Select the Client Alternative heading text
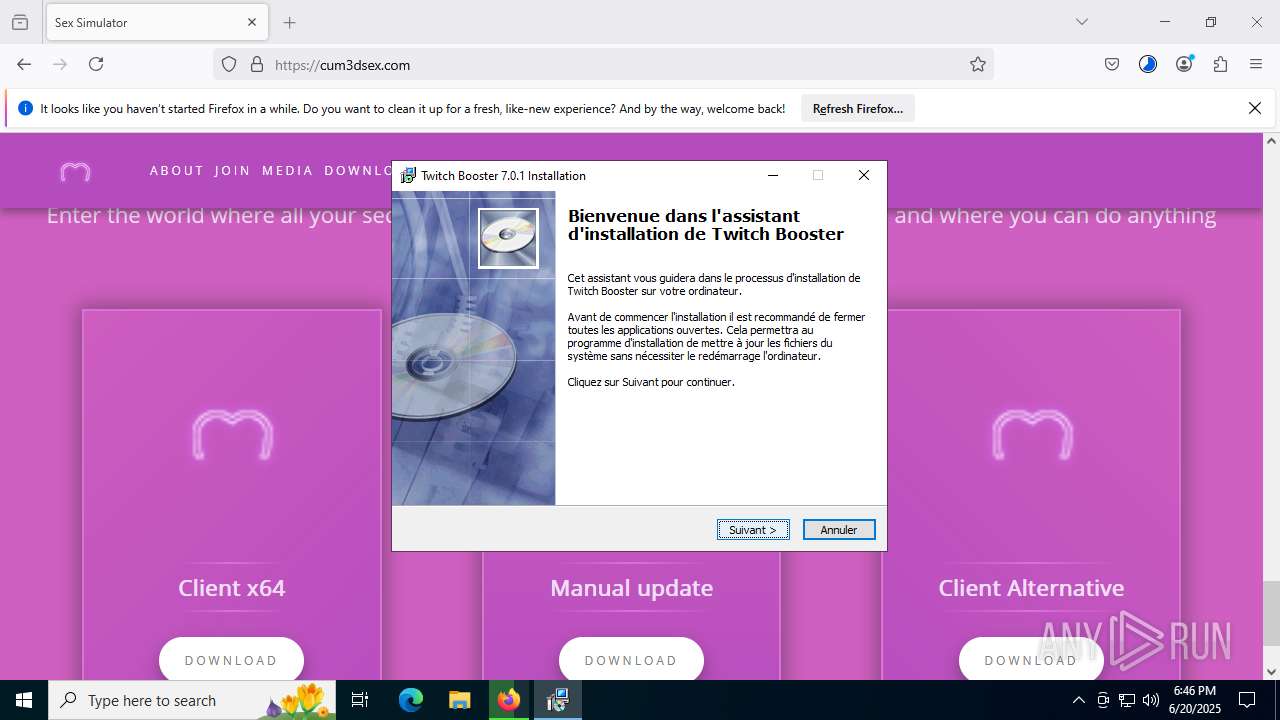 pos(1031,588)
